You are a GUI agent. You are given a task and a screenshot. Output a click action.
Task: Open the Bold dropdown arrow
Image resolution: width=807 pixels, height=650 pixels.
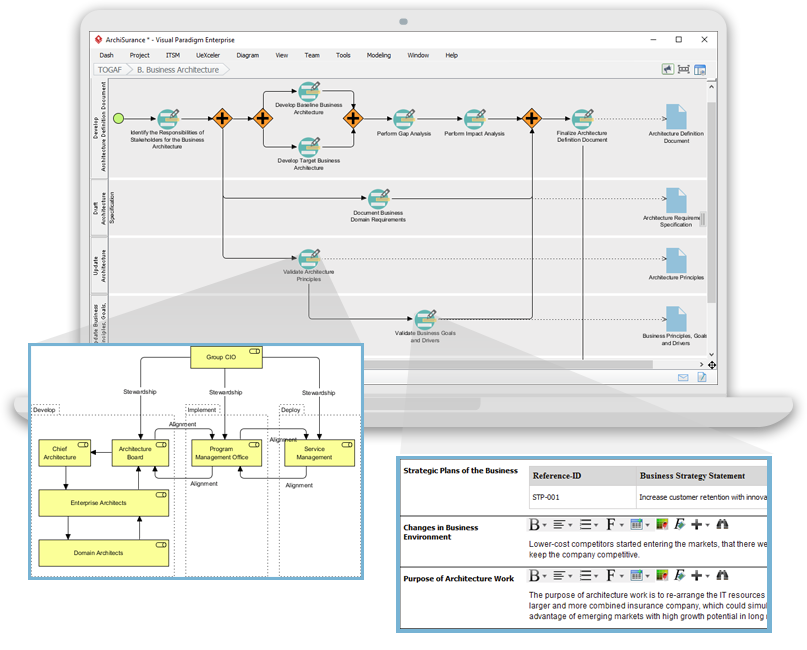point(546,525)
